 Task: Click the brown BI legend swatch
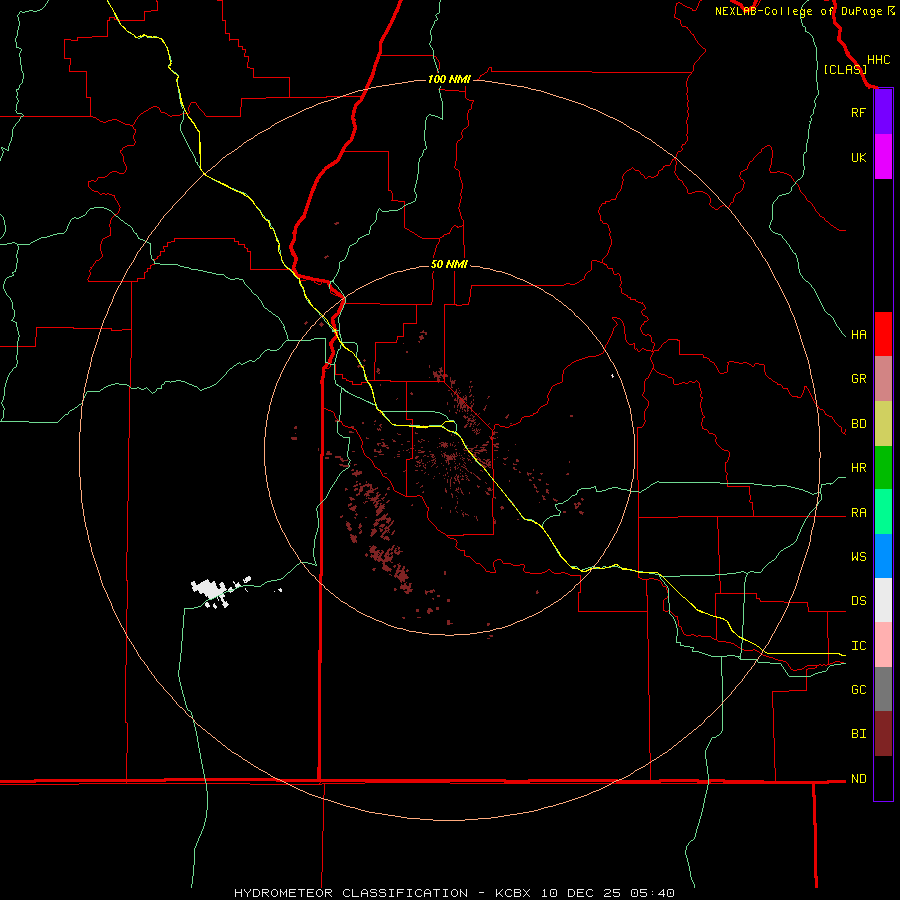(883, 734)
